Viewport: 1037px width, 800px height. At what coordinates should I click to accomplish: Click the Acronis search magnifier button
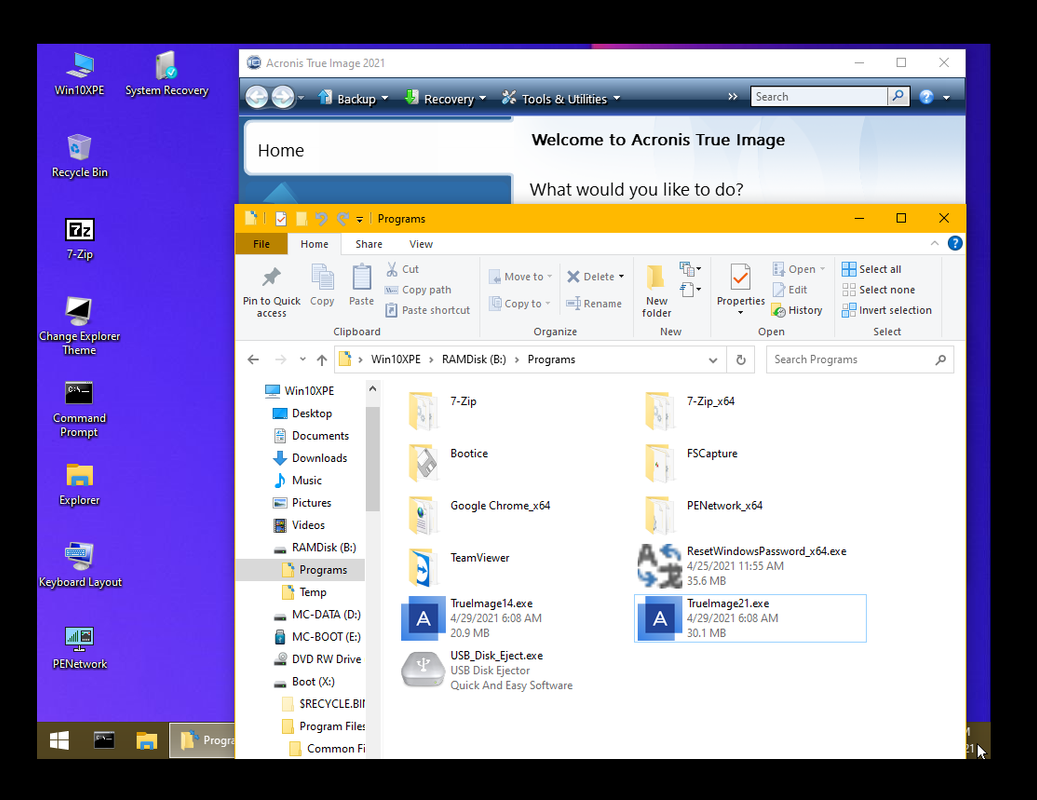898,96
